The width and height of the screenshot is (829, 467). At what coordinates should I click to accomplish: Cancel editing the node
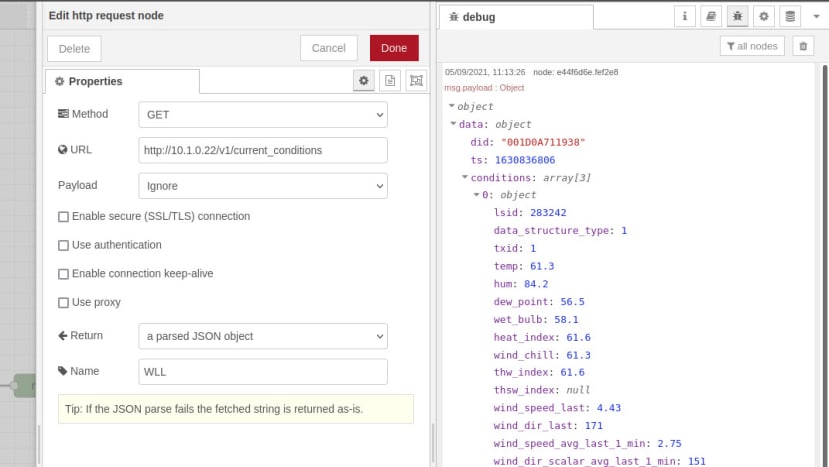click(x=329, y=48)
